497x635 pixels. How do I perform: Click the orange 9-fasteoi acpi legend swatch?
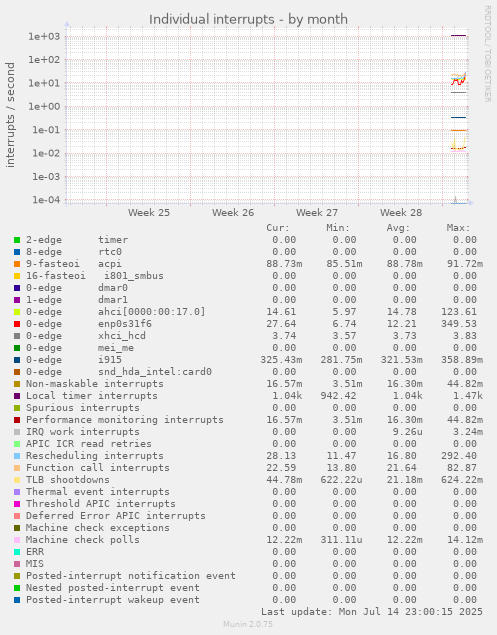(17, 264)
